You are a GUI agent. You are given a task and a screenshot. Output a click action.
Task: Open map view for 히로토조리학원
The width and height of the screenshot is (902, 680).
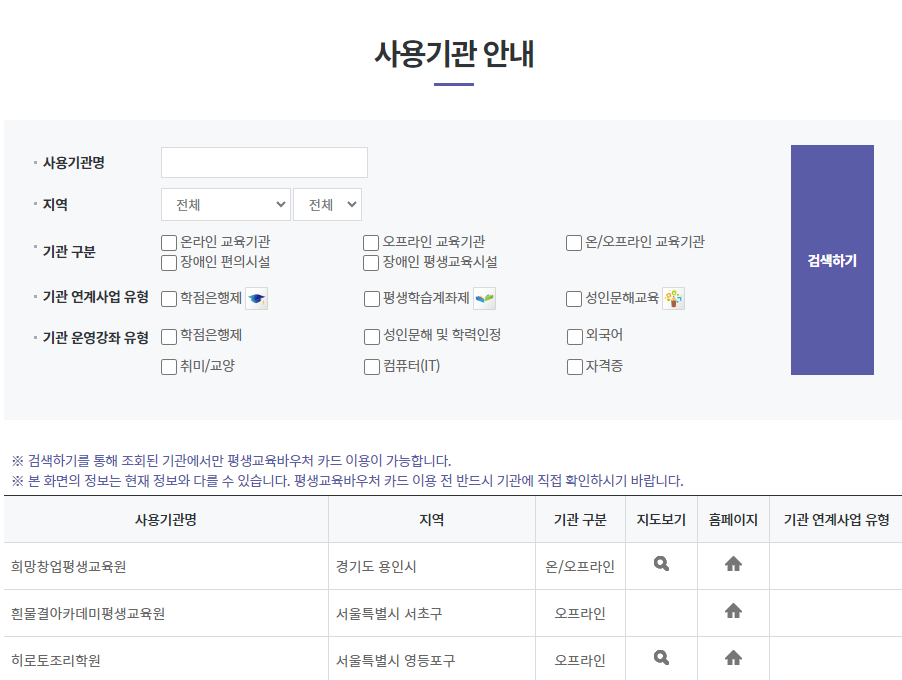click(661, 659)
